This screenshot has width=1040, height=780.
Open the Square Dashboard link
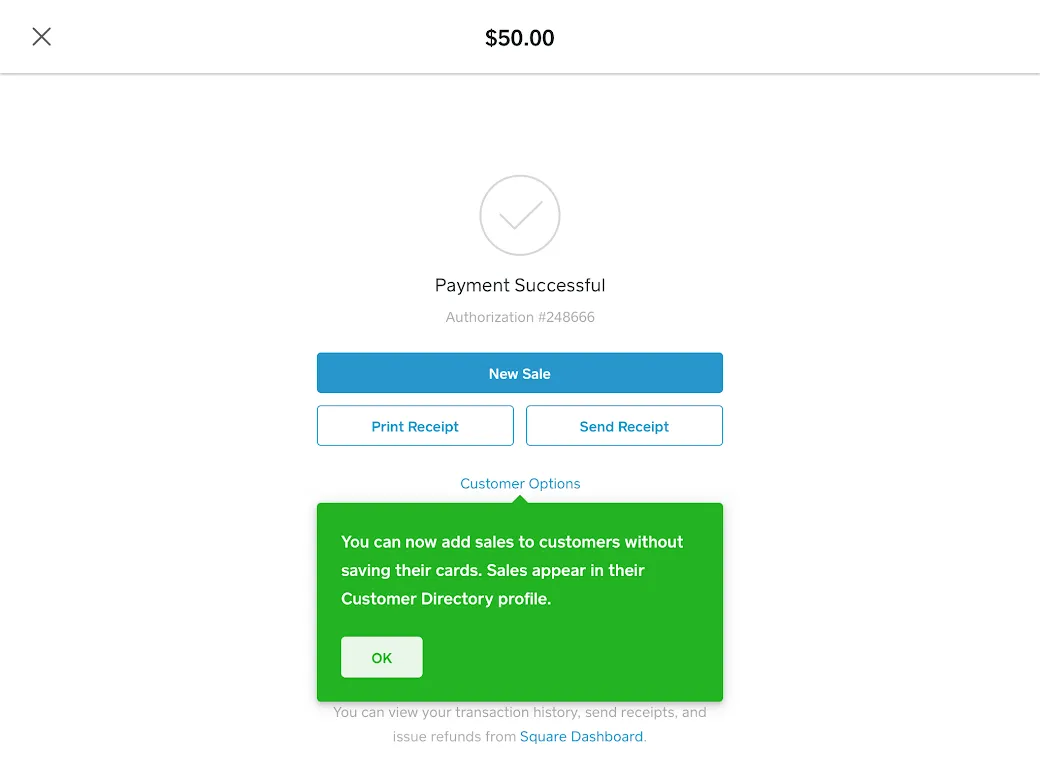(581, 736)
